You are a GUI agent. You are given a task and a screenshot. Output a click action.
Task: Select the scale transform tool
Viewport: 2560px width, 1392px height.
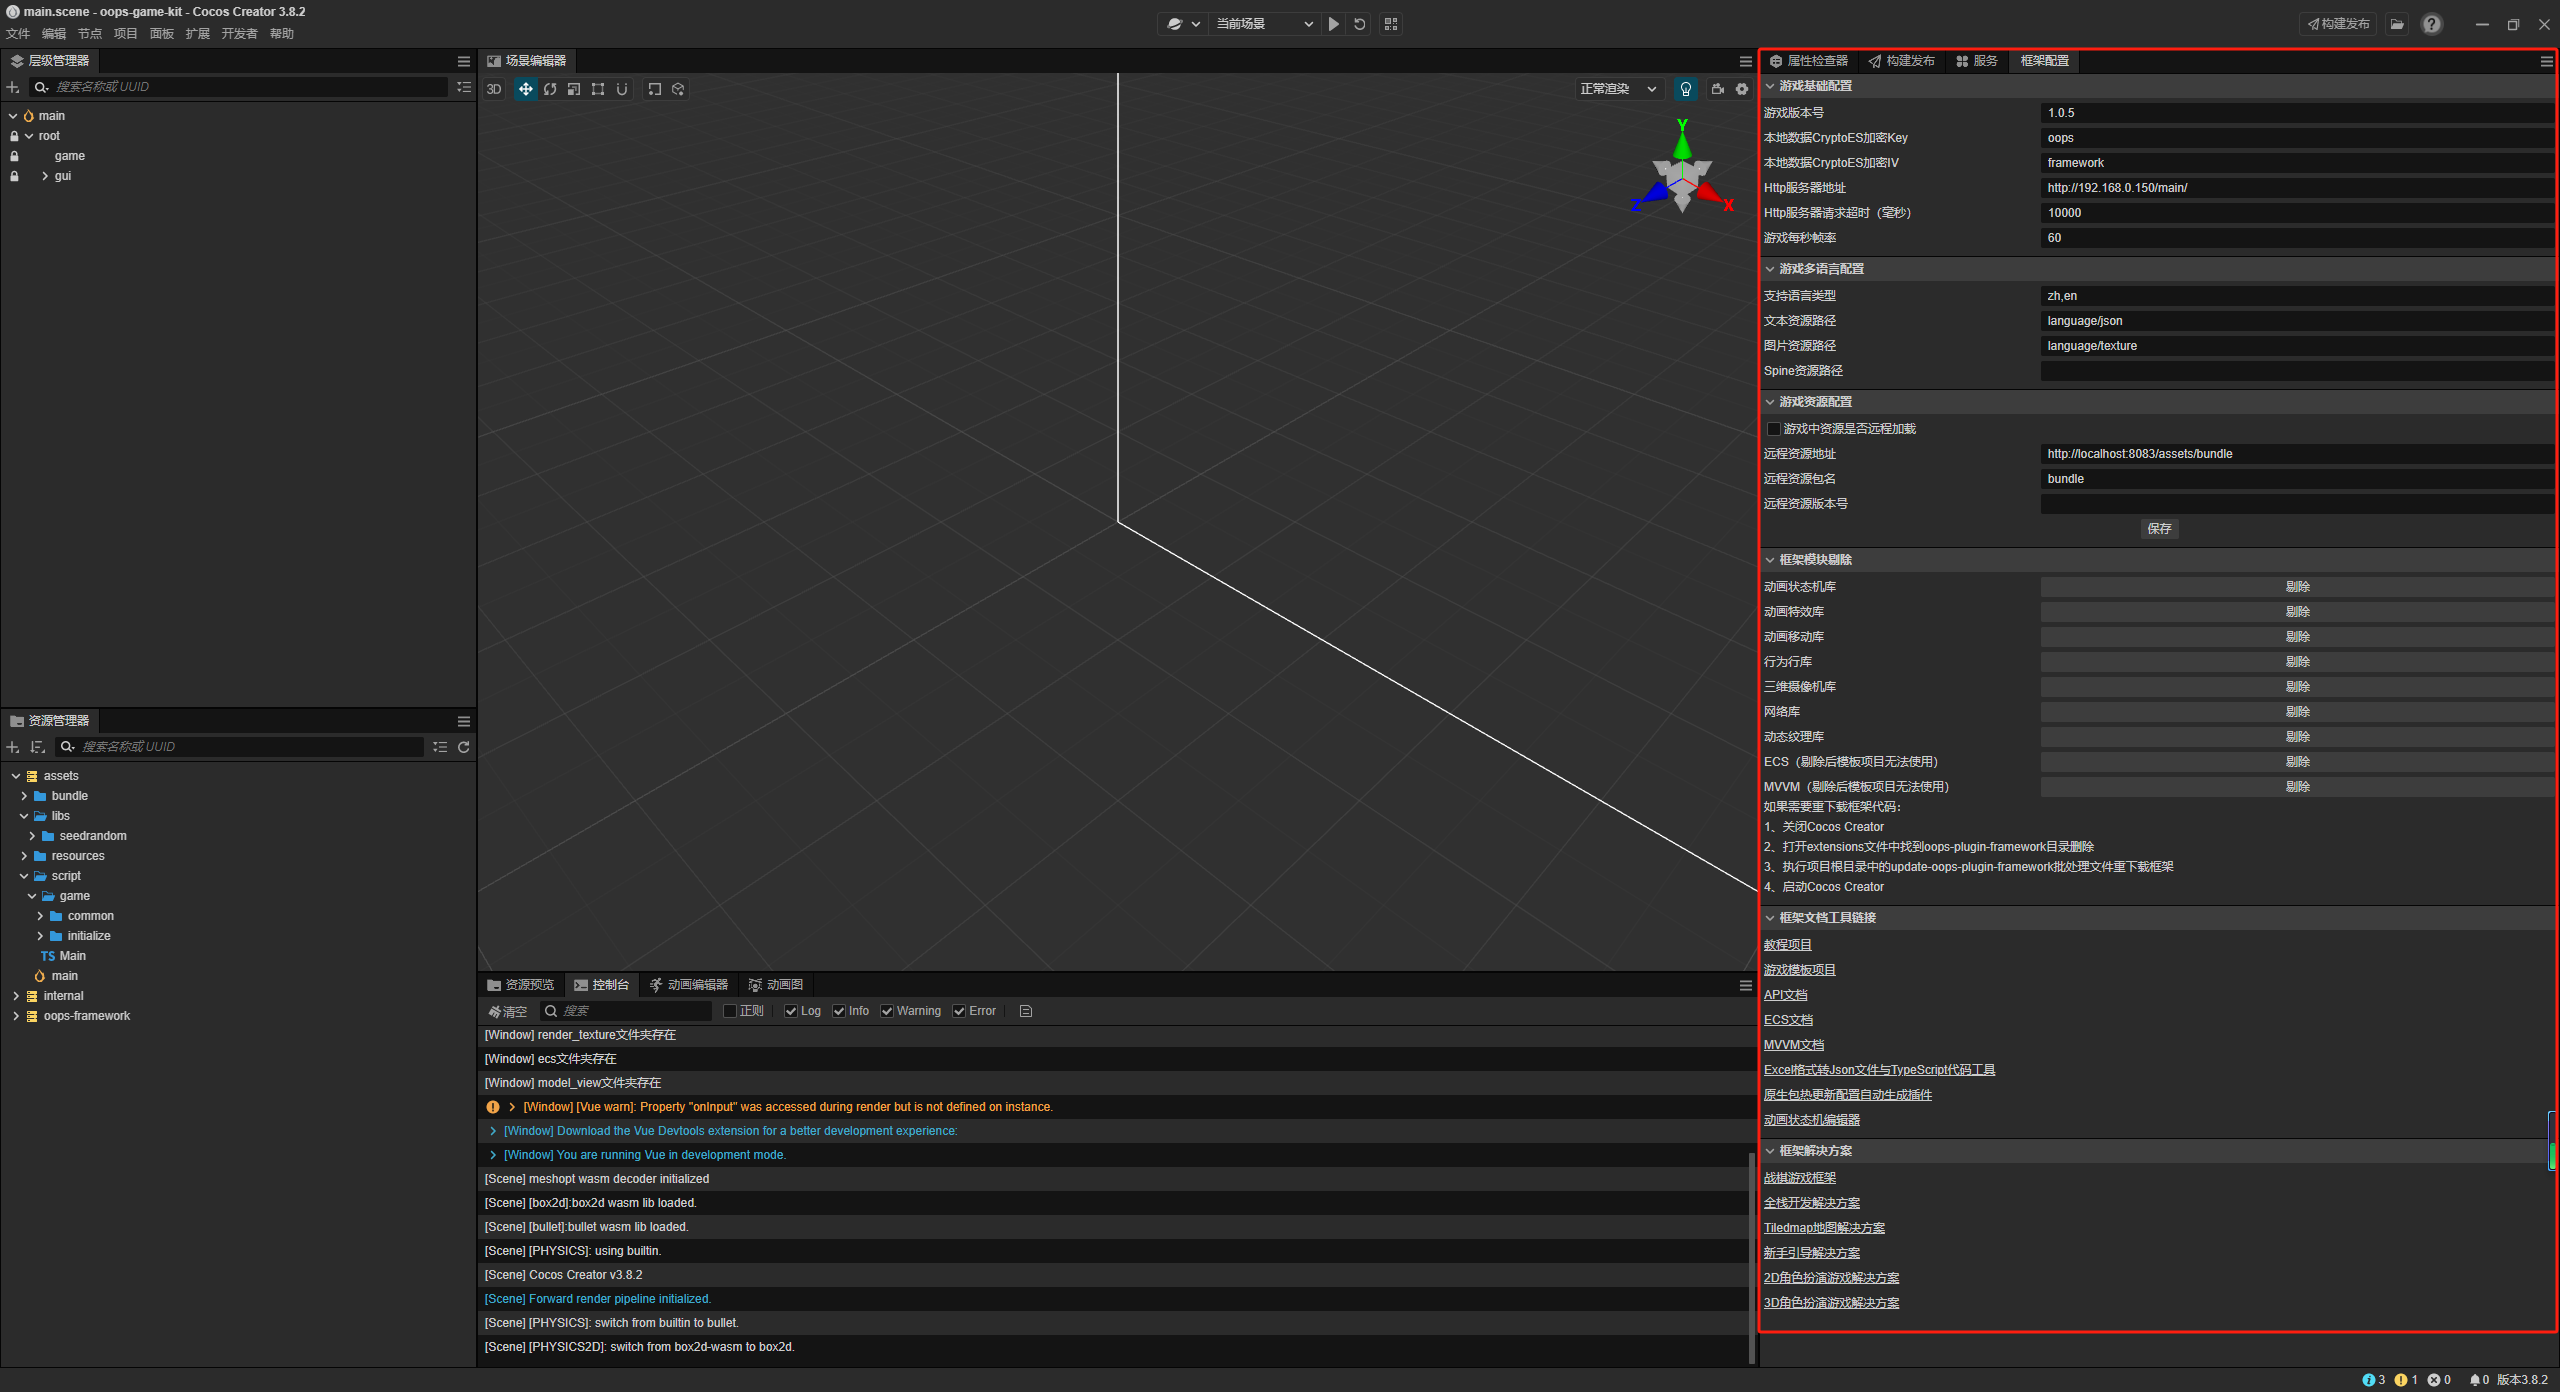574,89
